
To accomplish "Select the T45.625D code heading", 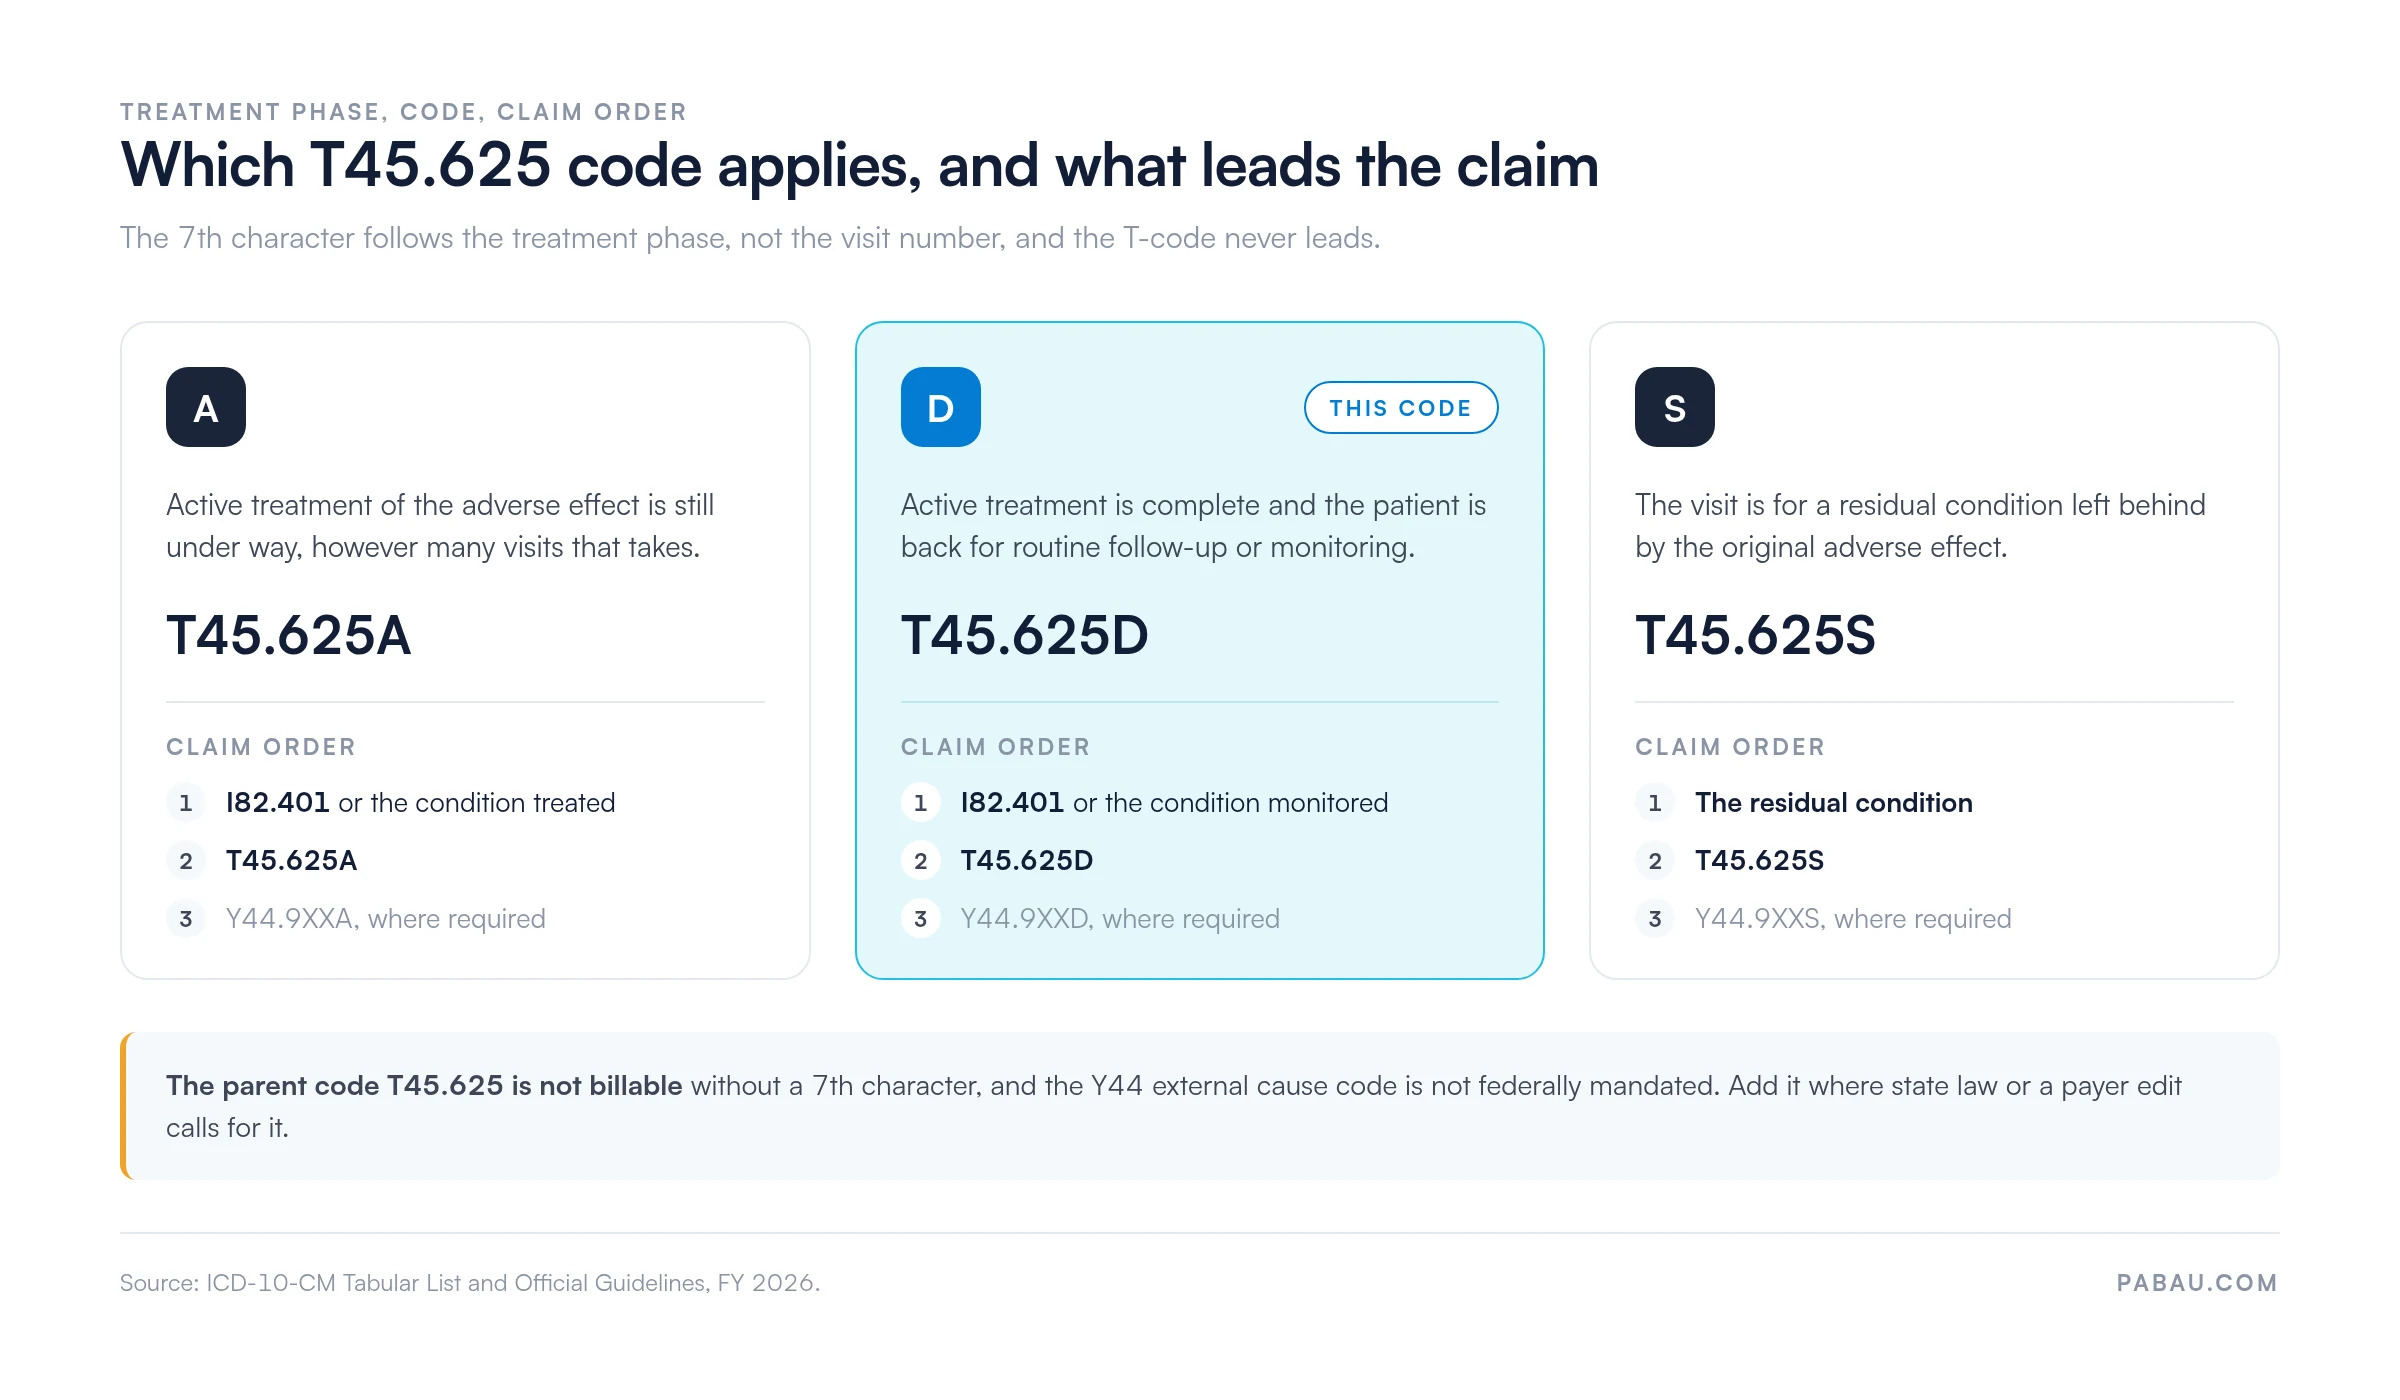I will pos(1025,635).
